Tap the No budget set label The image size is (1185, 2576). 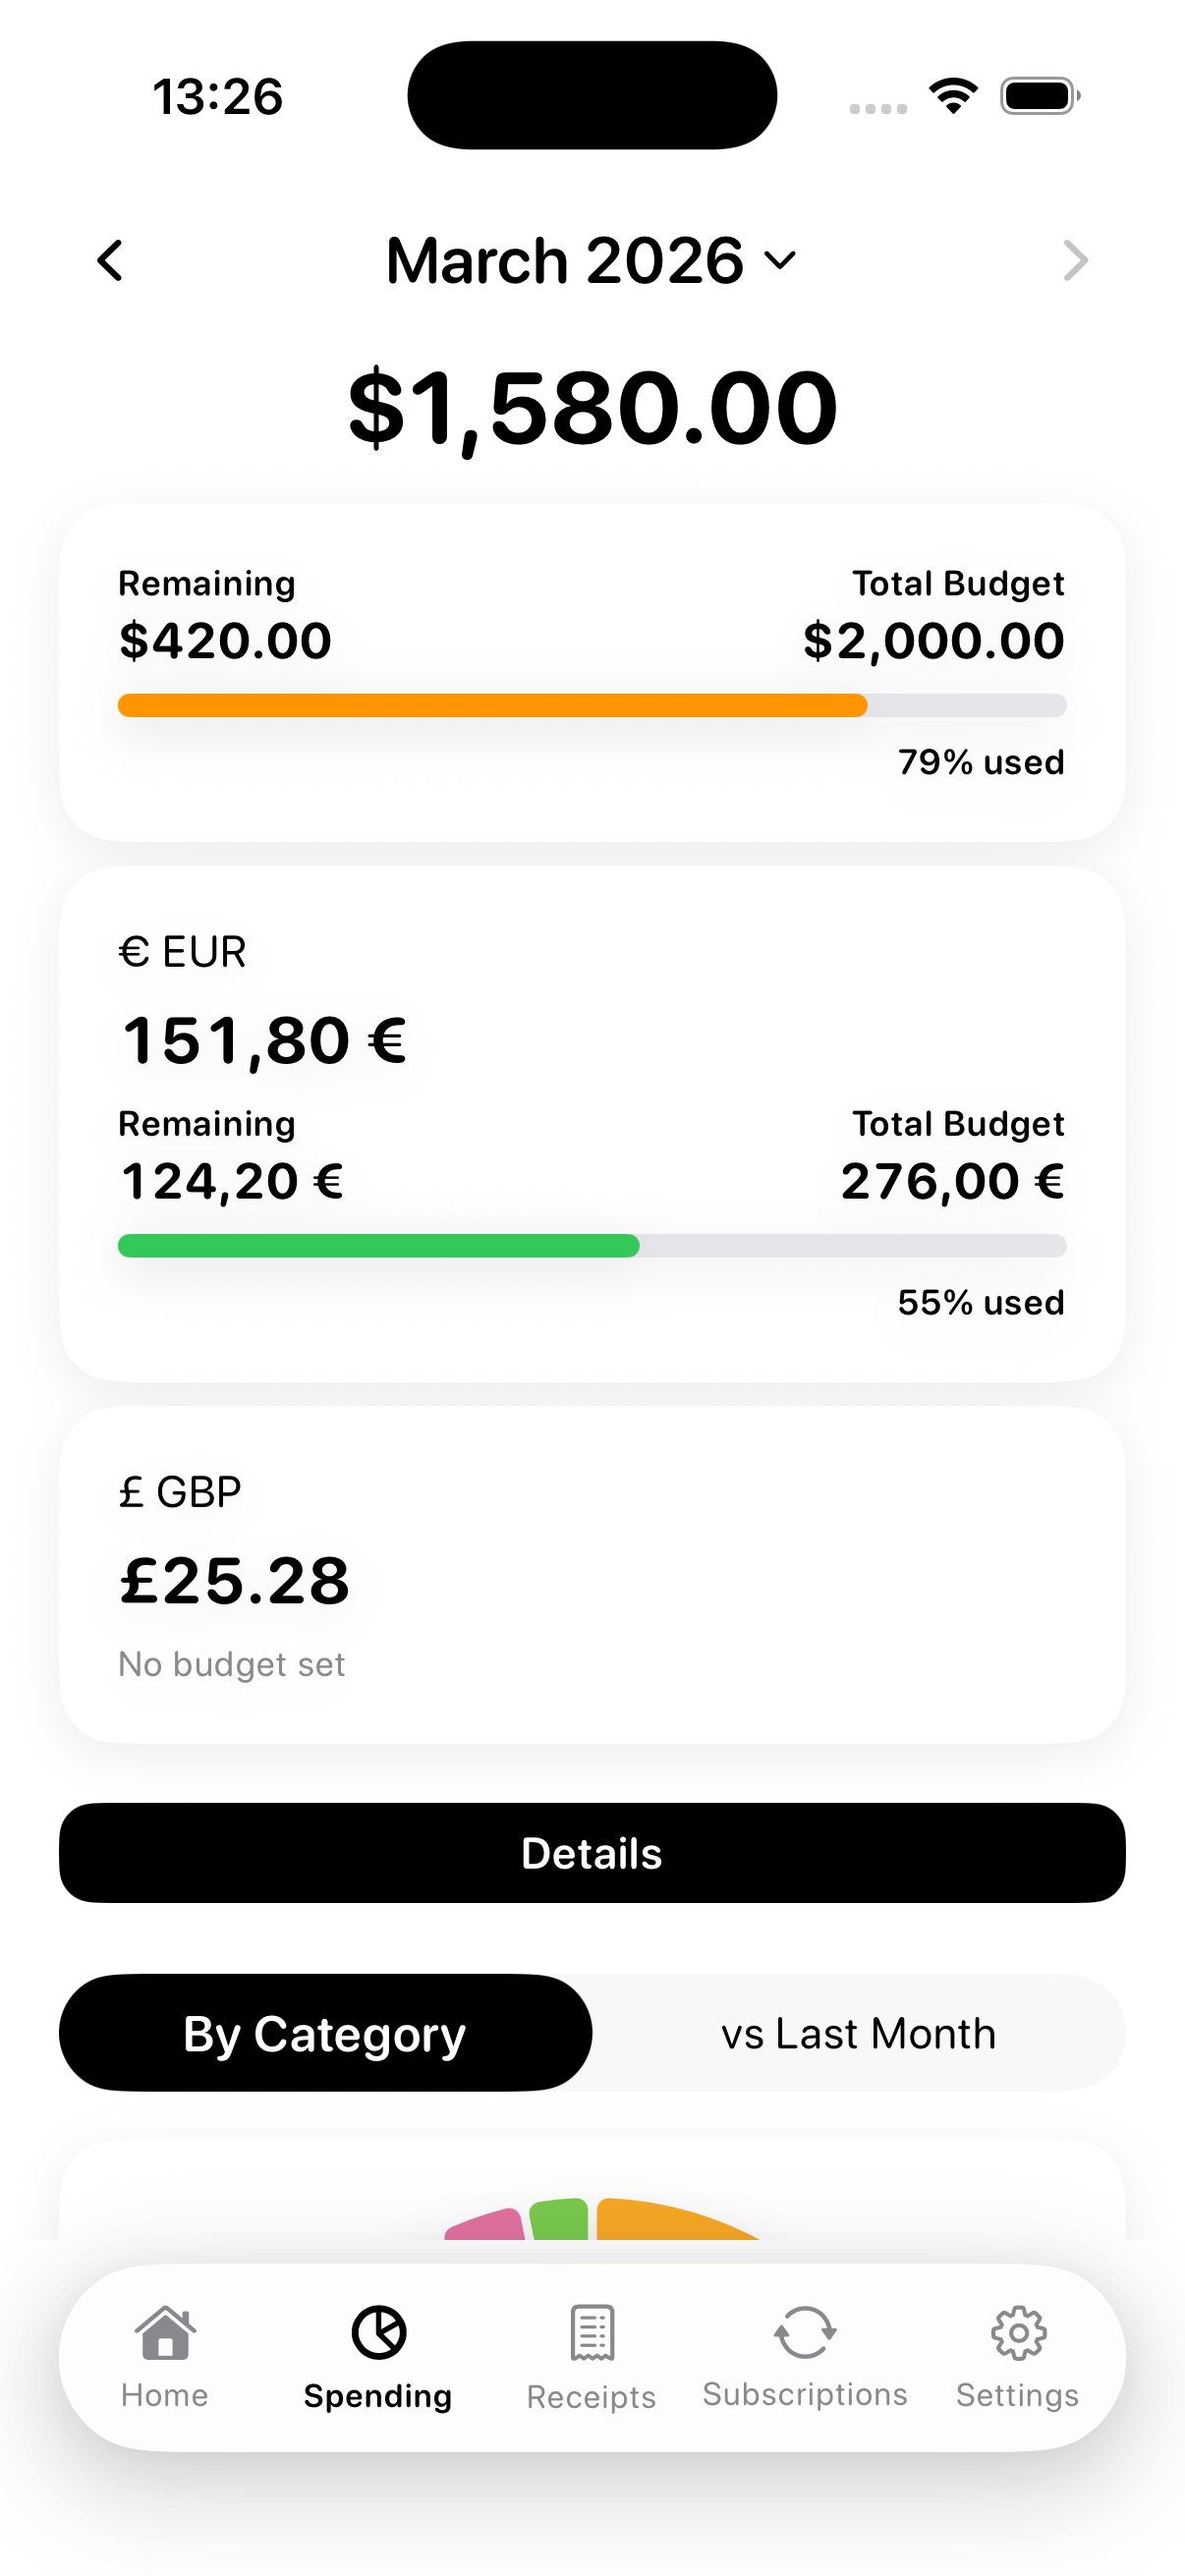point(232,1664)
